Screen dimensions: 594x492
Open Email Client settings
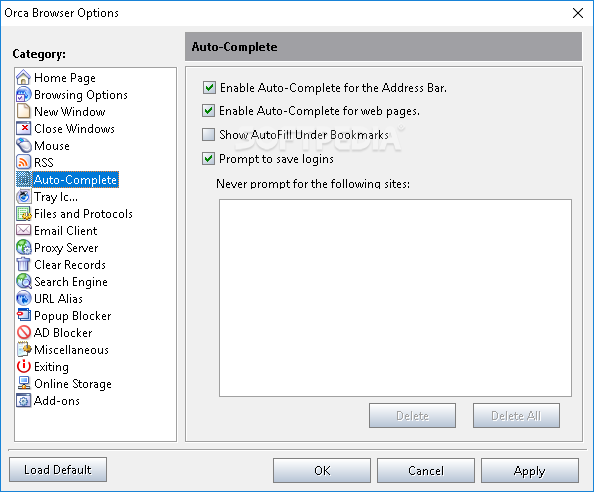tap(66, 231)
